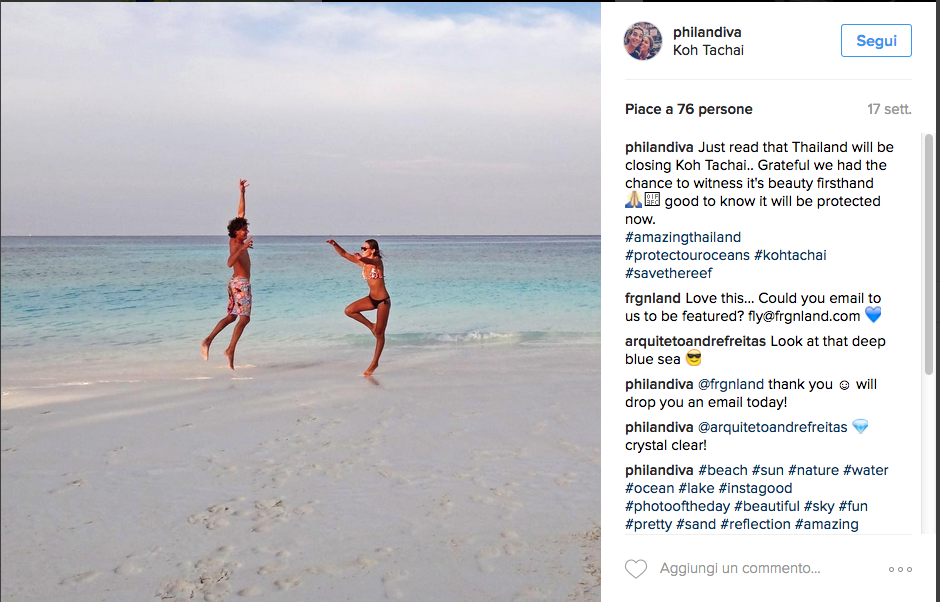This screenshot has width=940, height=602.
Task: Like the post with the heart icon
Action: pyautogui.click(x=635, y=568)
